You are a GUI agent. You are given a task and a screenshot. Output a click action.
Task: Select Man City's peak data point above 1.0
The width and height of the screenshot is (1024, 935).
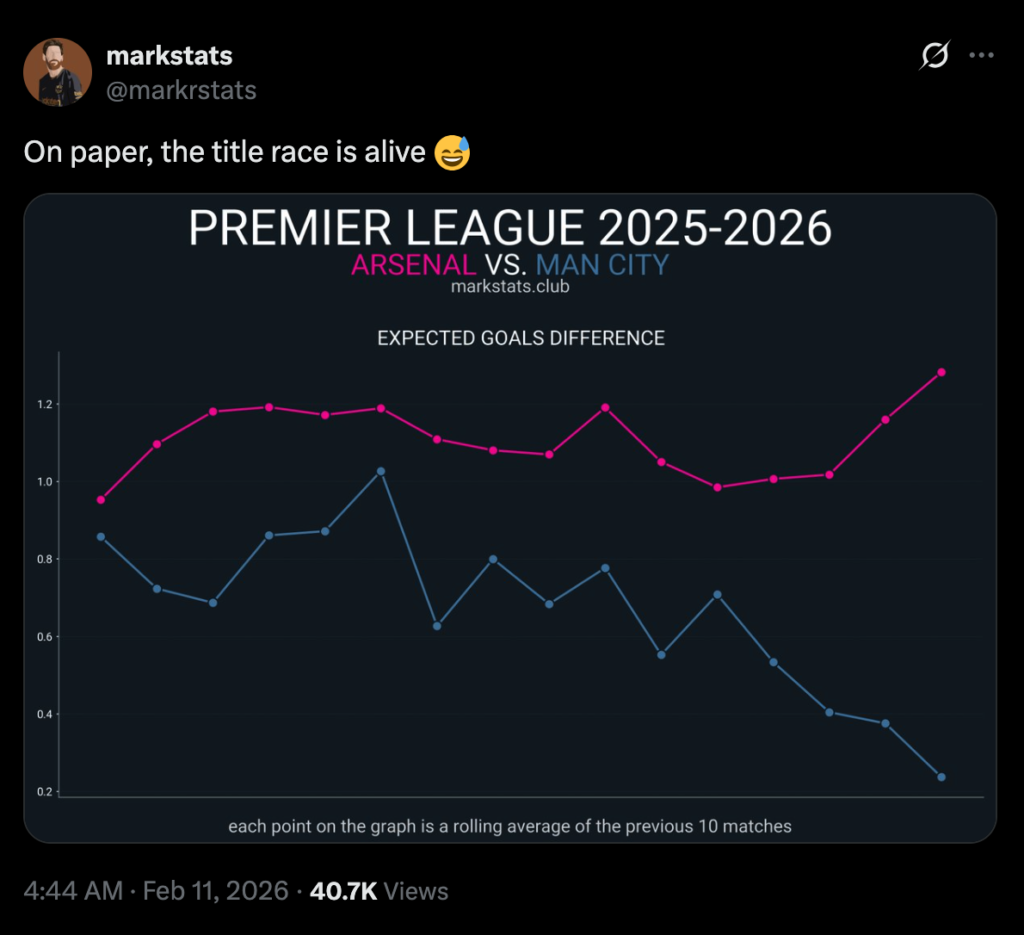click(381, 471)
